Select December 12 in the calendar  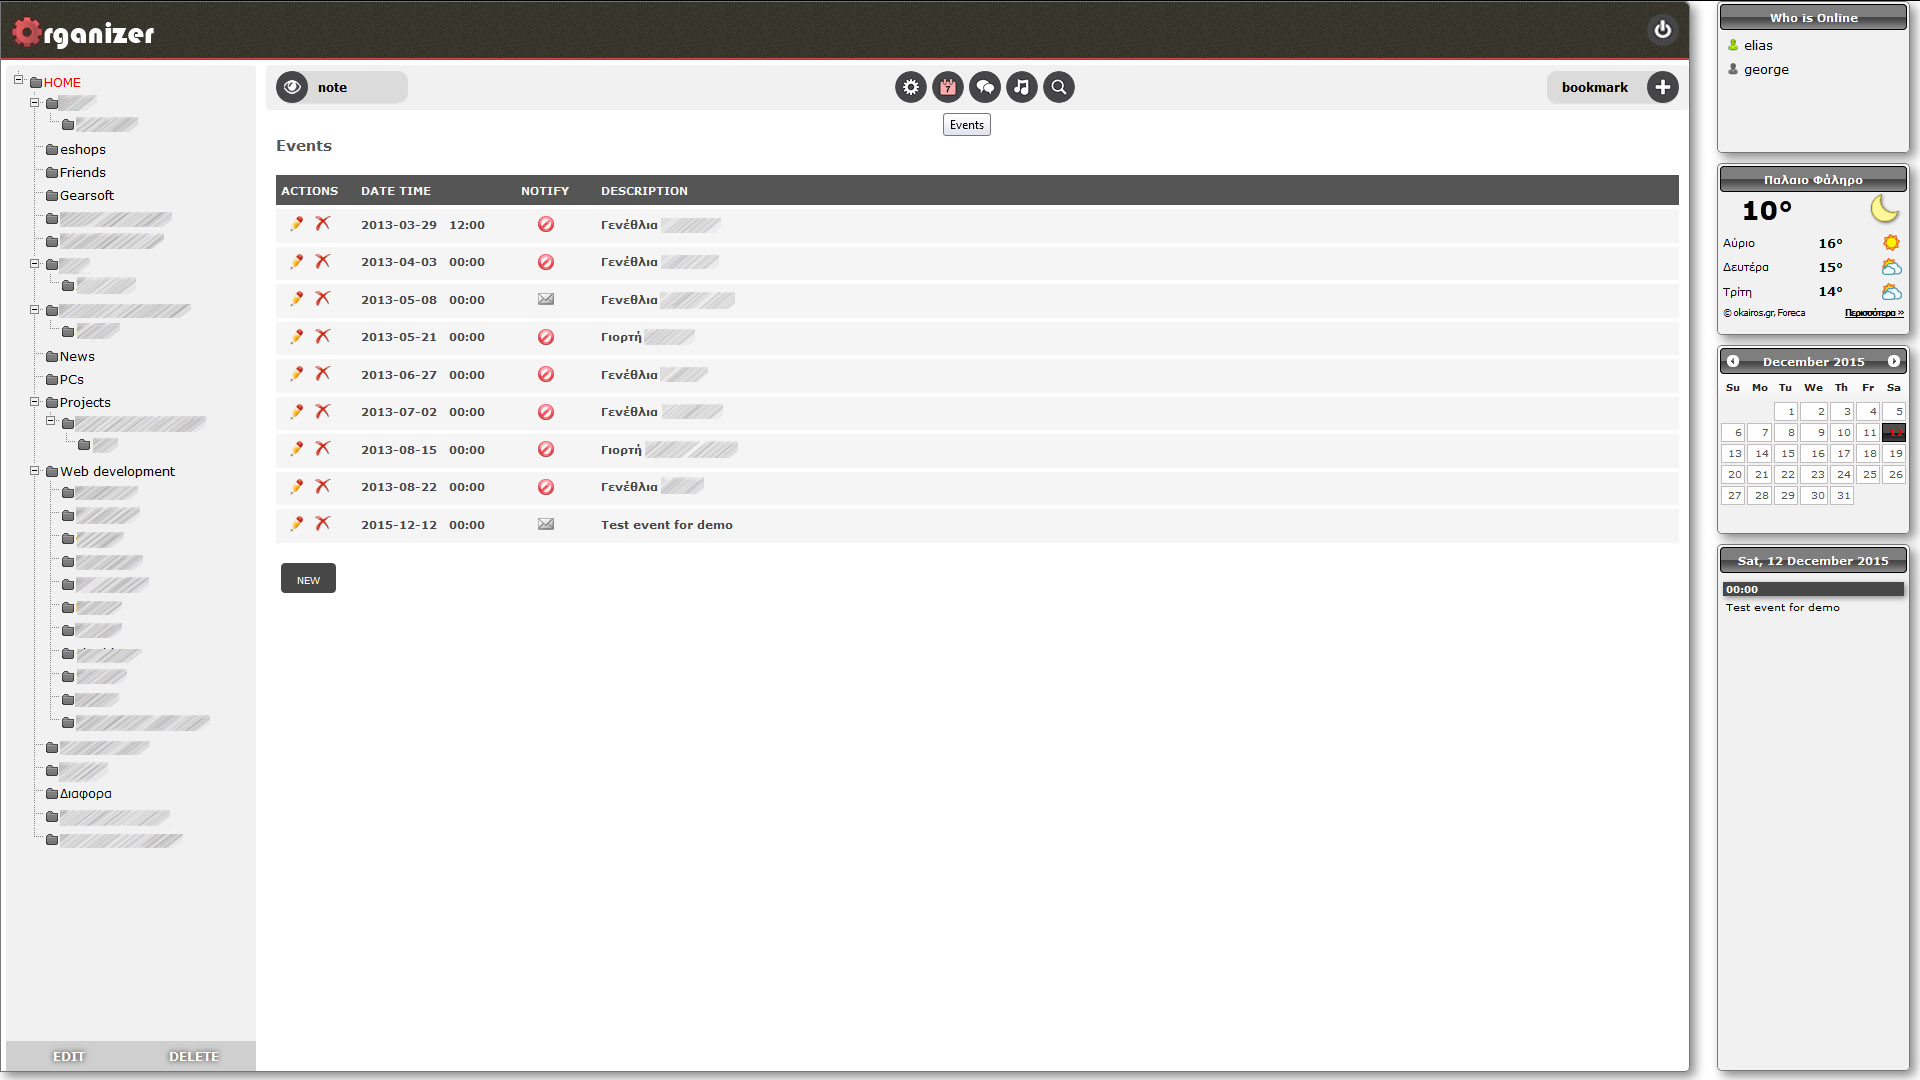tap(1894, 432)
